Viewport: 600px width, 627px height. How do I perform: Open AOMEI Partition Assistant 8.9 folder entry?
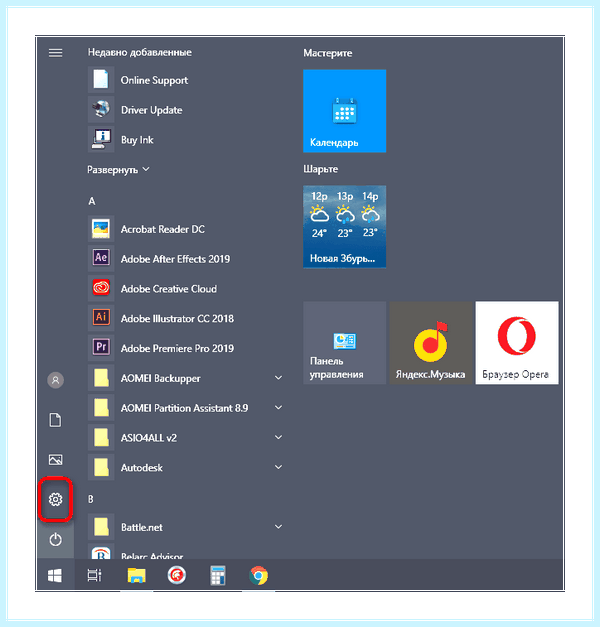click(185, 408)
